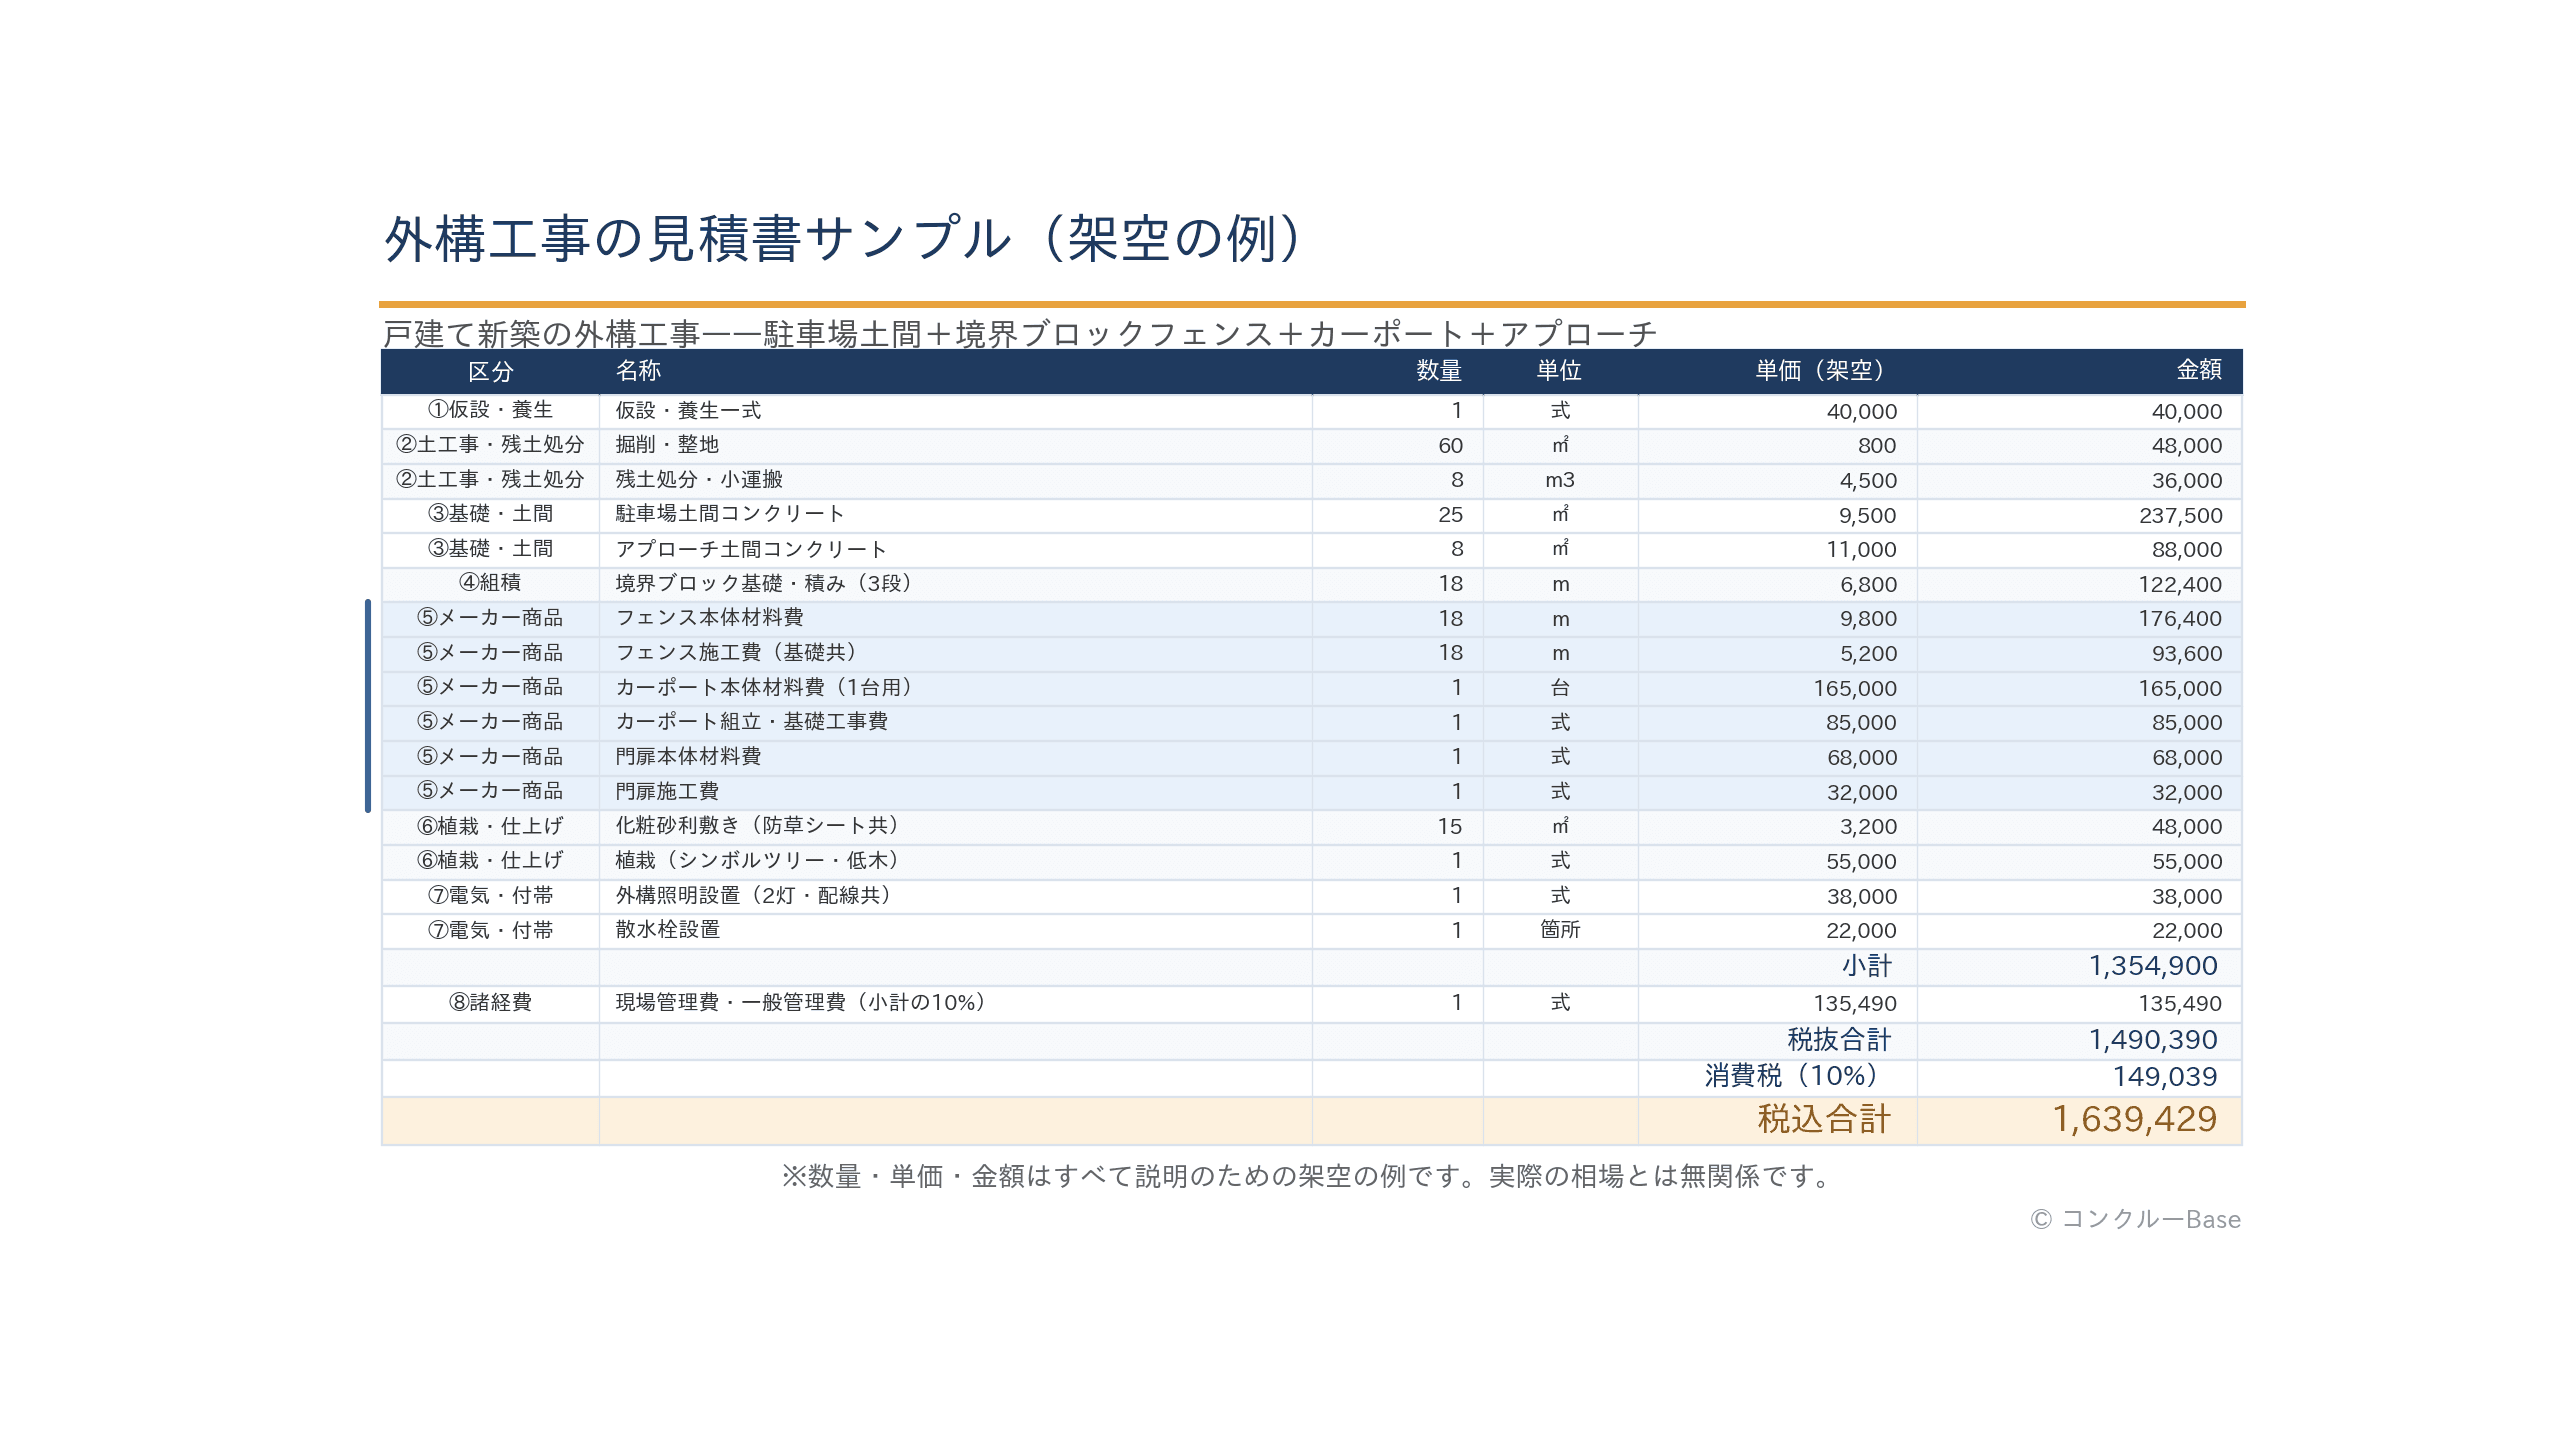Select アプローチ土間コンクリート item name
Viewport: 2560px width, 1440px height.
956,549
